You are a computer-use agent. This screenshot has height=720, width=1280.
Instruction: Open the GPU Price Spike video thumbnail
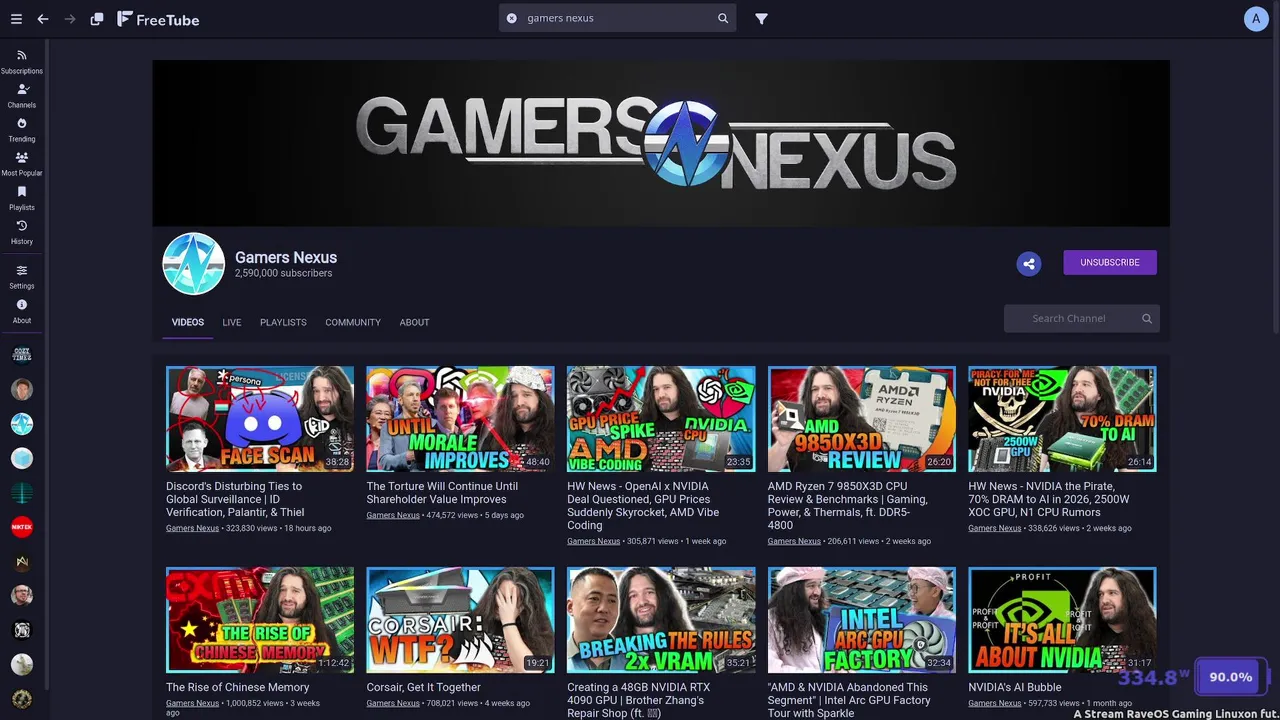pyautogui.click(x=661, y=419)
